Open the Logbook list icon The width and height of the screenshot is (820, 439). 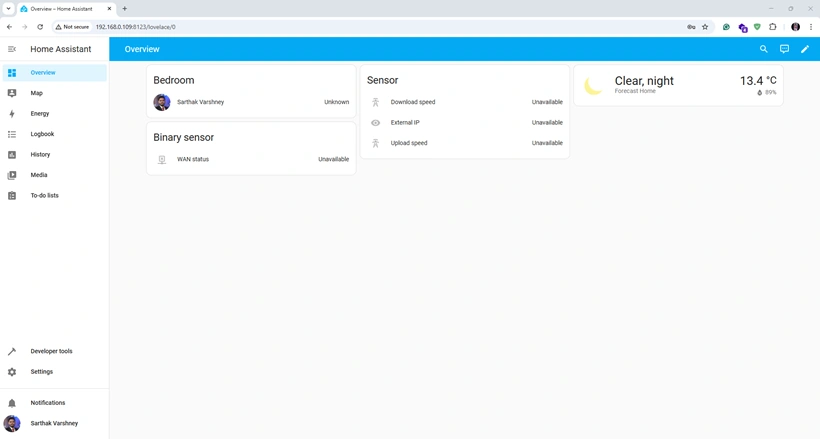point(12,134)
